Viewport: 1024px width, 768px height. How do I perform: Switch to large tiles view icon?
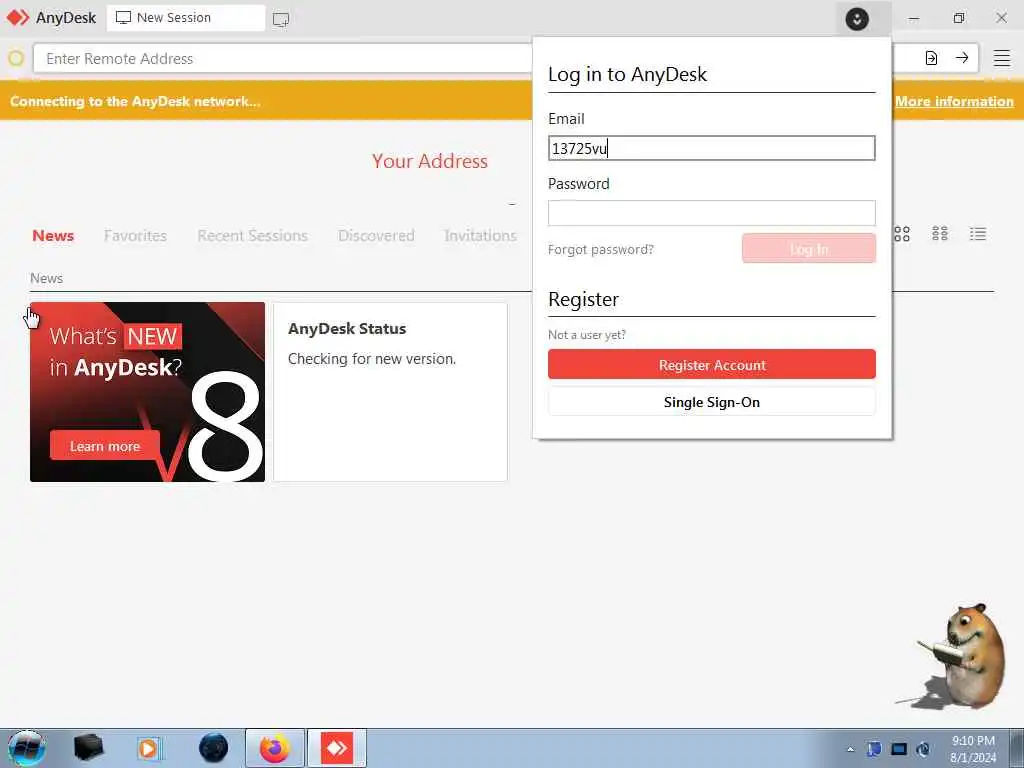pyautogui.click(x=902, y=234)
